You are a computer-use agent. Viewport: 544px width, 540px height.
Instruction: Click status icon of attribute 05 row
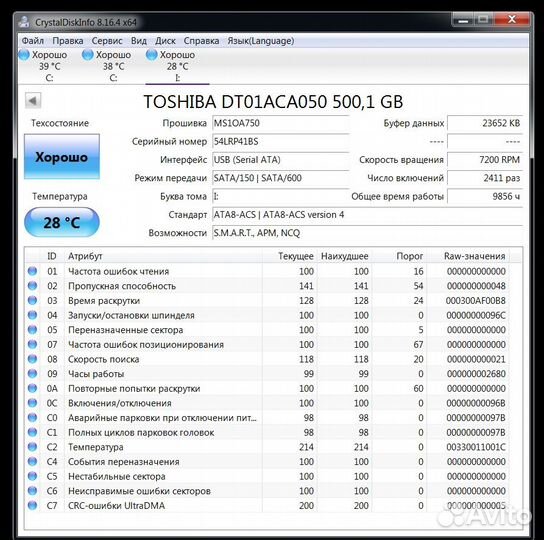pos(32,330)
